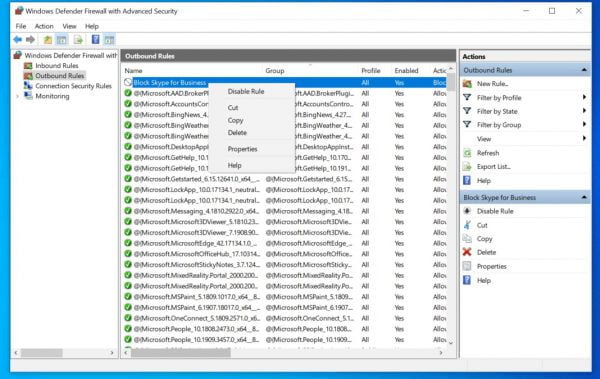The width and height of the screenshot is (600, 379).
Task: Select Outbound Rules in the tree
Action: pyautogui.click(x=59, y=76)
